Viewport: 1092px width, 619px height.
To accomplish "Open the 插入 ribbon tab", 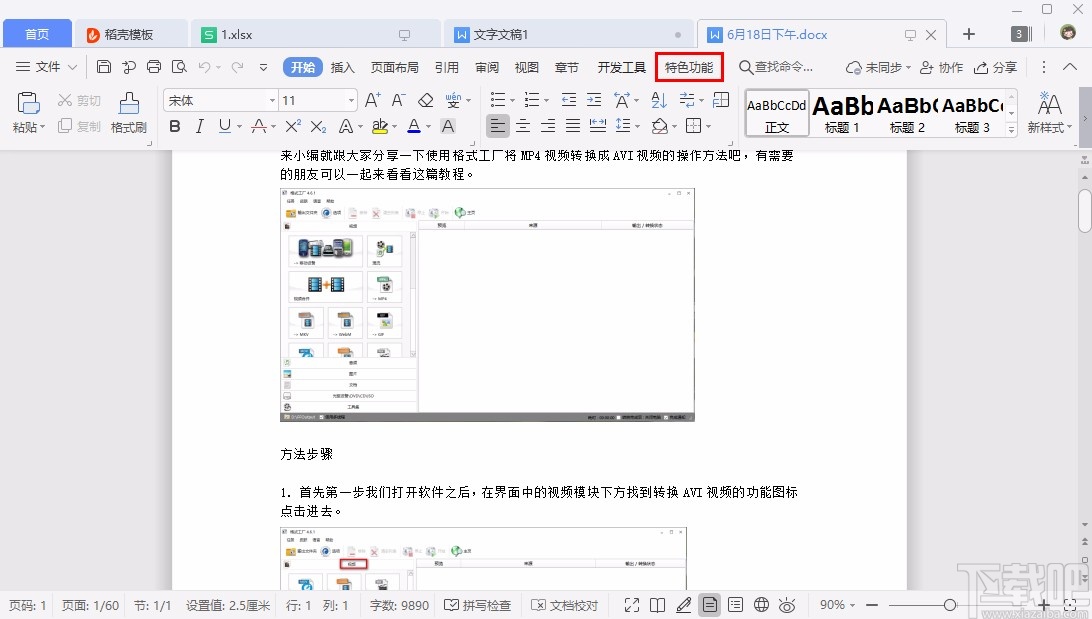I will (341, 67).
